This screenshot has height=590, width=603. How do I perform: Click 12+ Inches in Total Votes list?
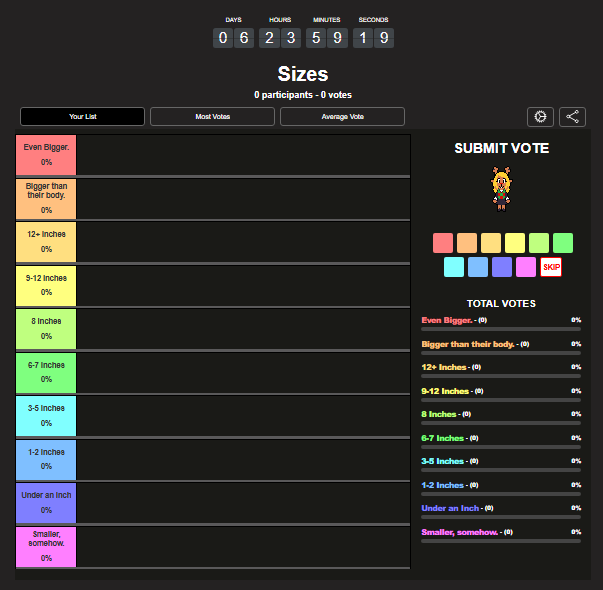444,367
